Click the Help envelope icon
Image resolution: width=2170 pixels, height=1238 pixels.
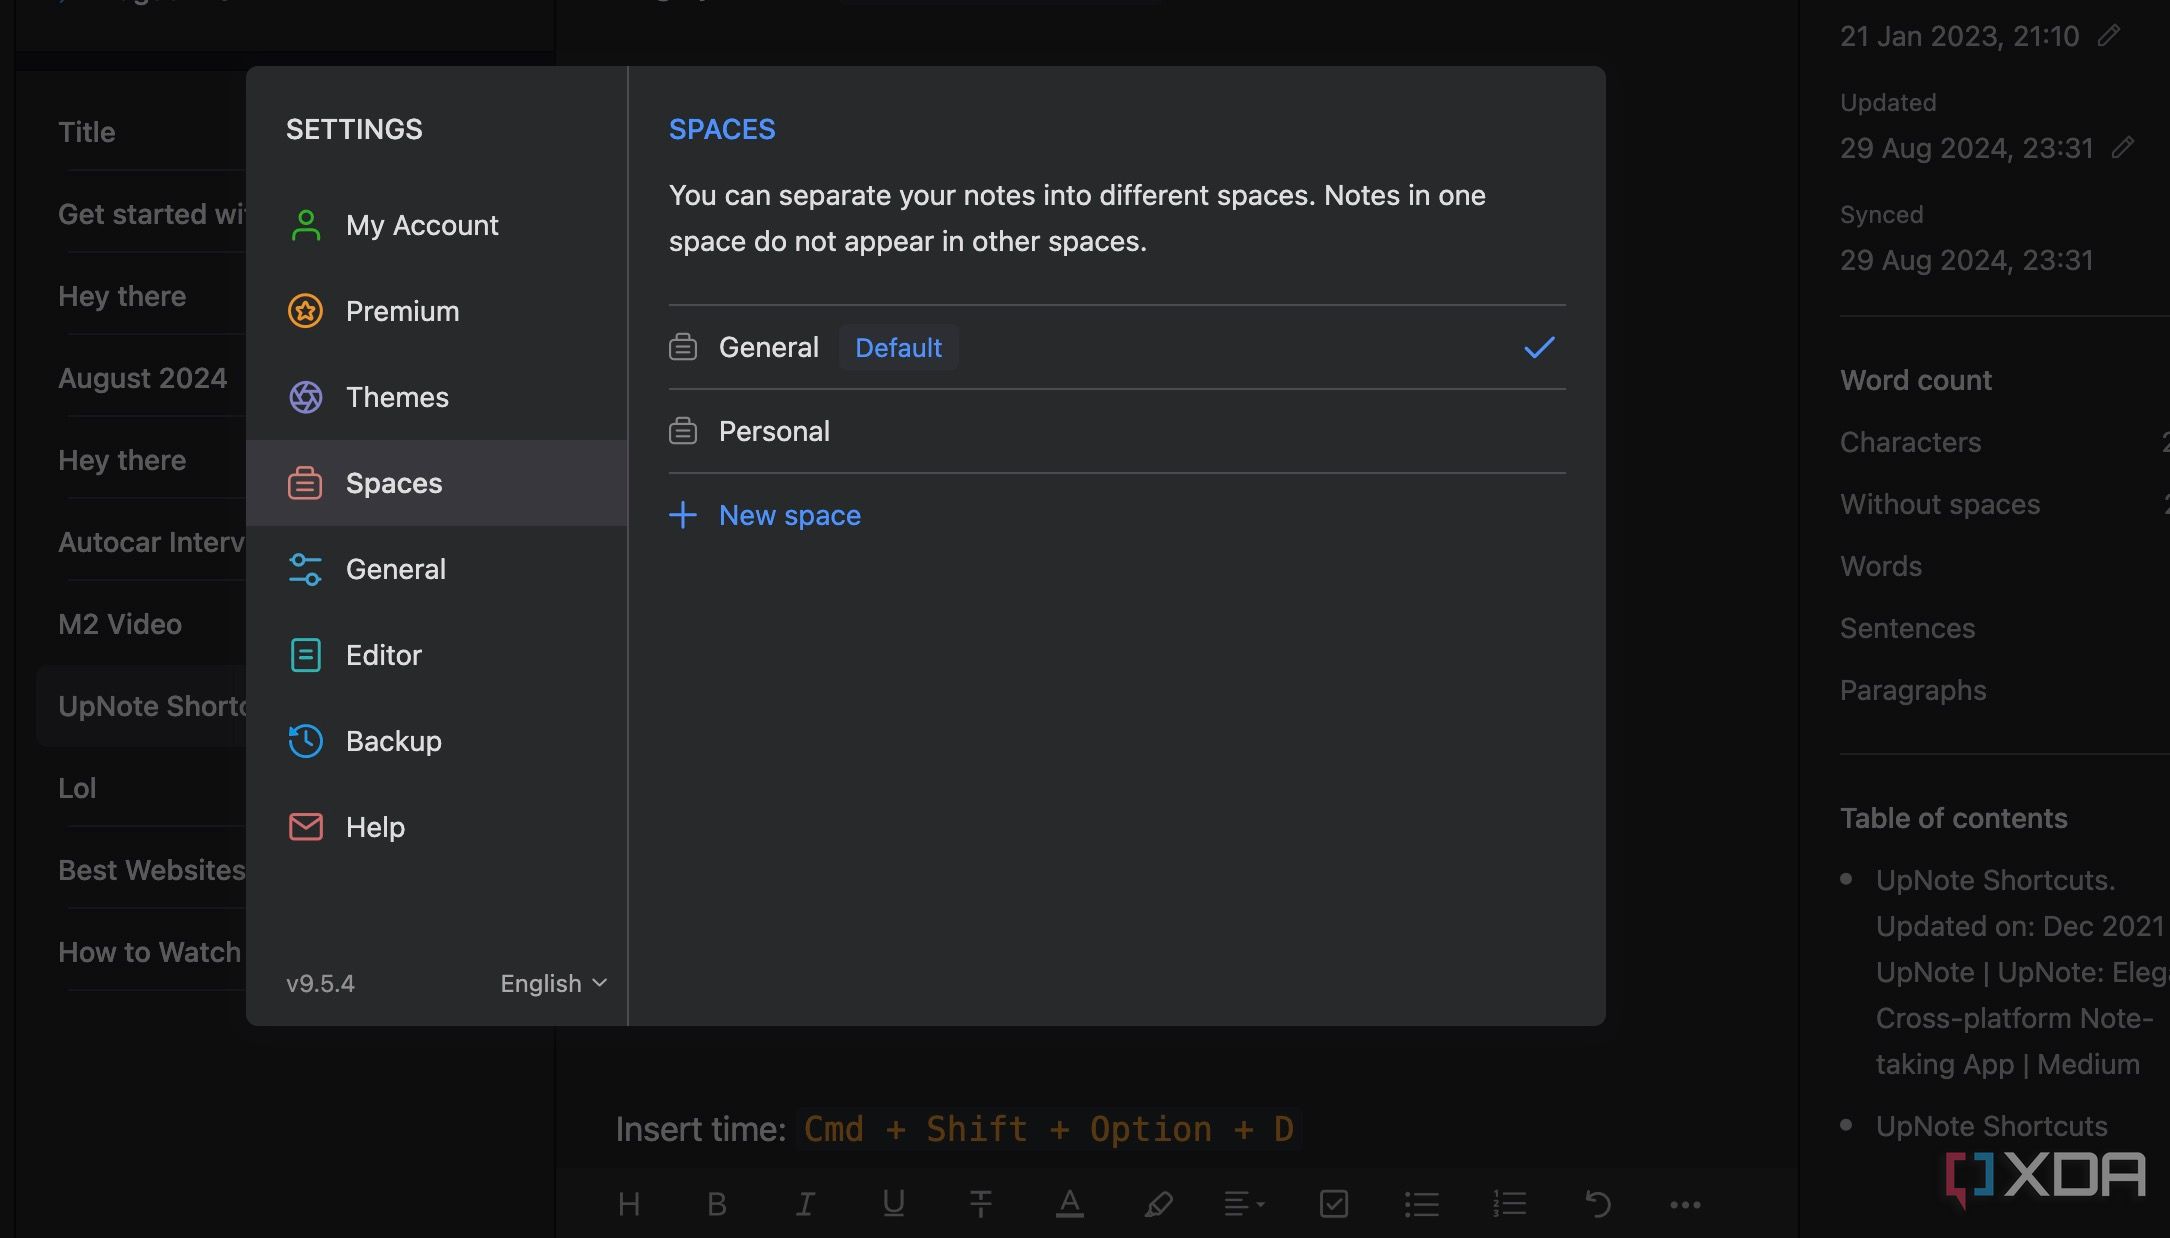(306, 827)
